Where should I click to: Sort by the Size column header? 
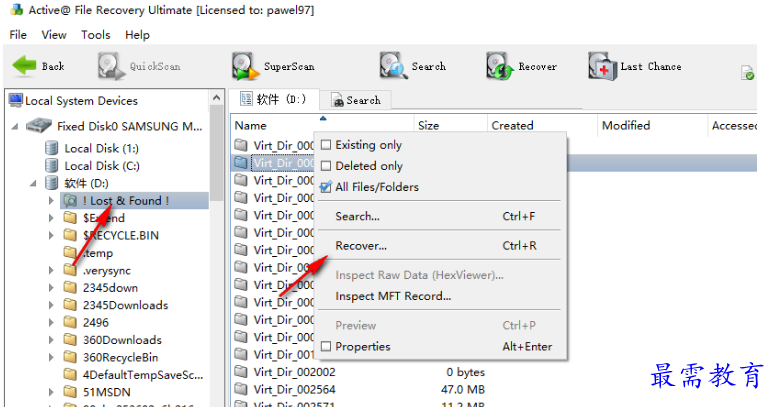point(451,125)
